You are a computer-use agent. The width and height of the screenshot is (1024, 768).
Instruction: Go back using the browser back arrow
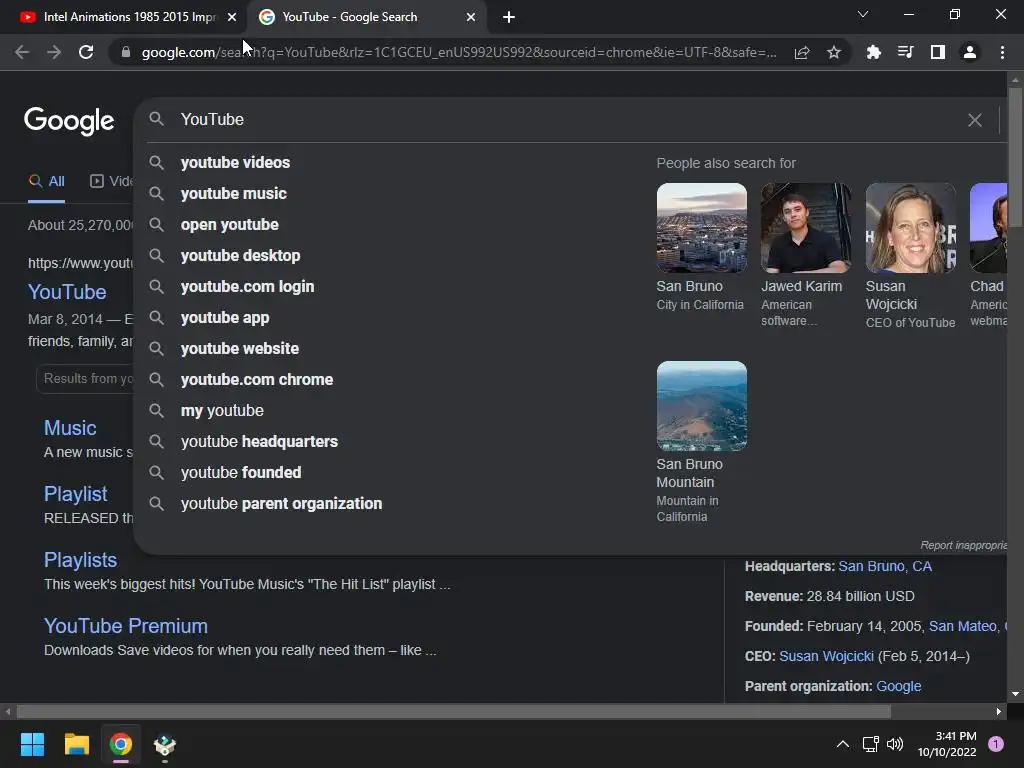22,52
